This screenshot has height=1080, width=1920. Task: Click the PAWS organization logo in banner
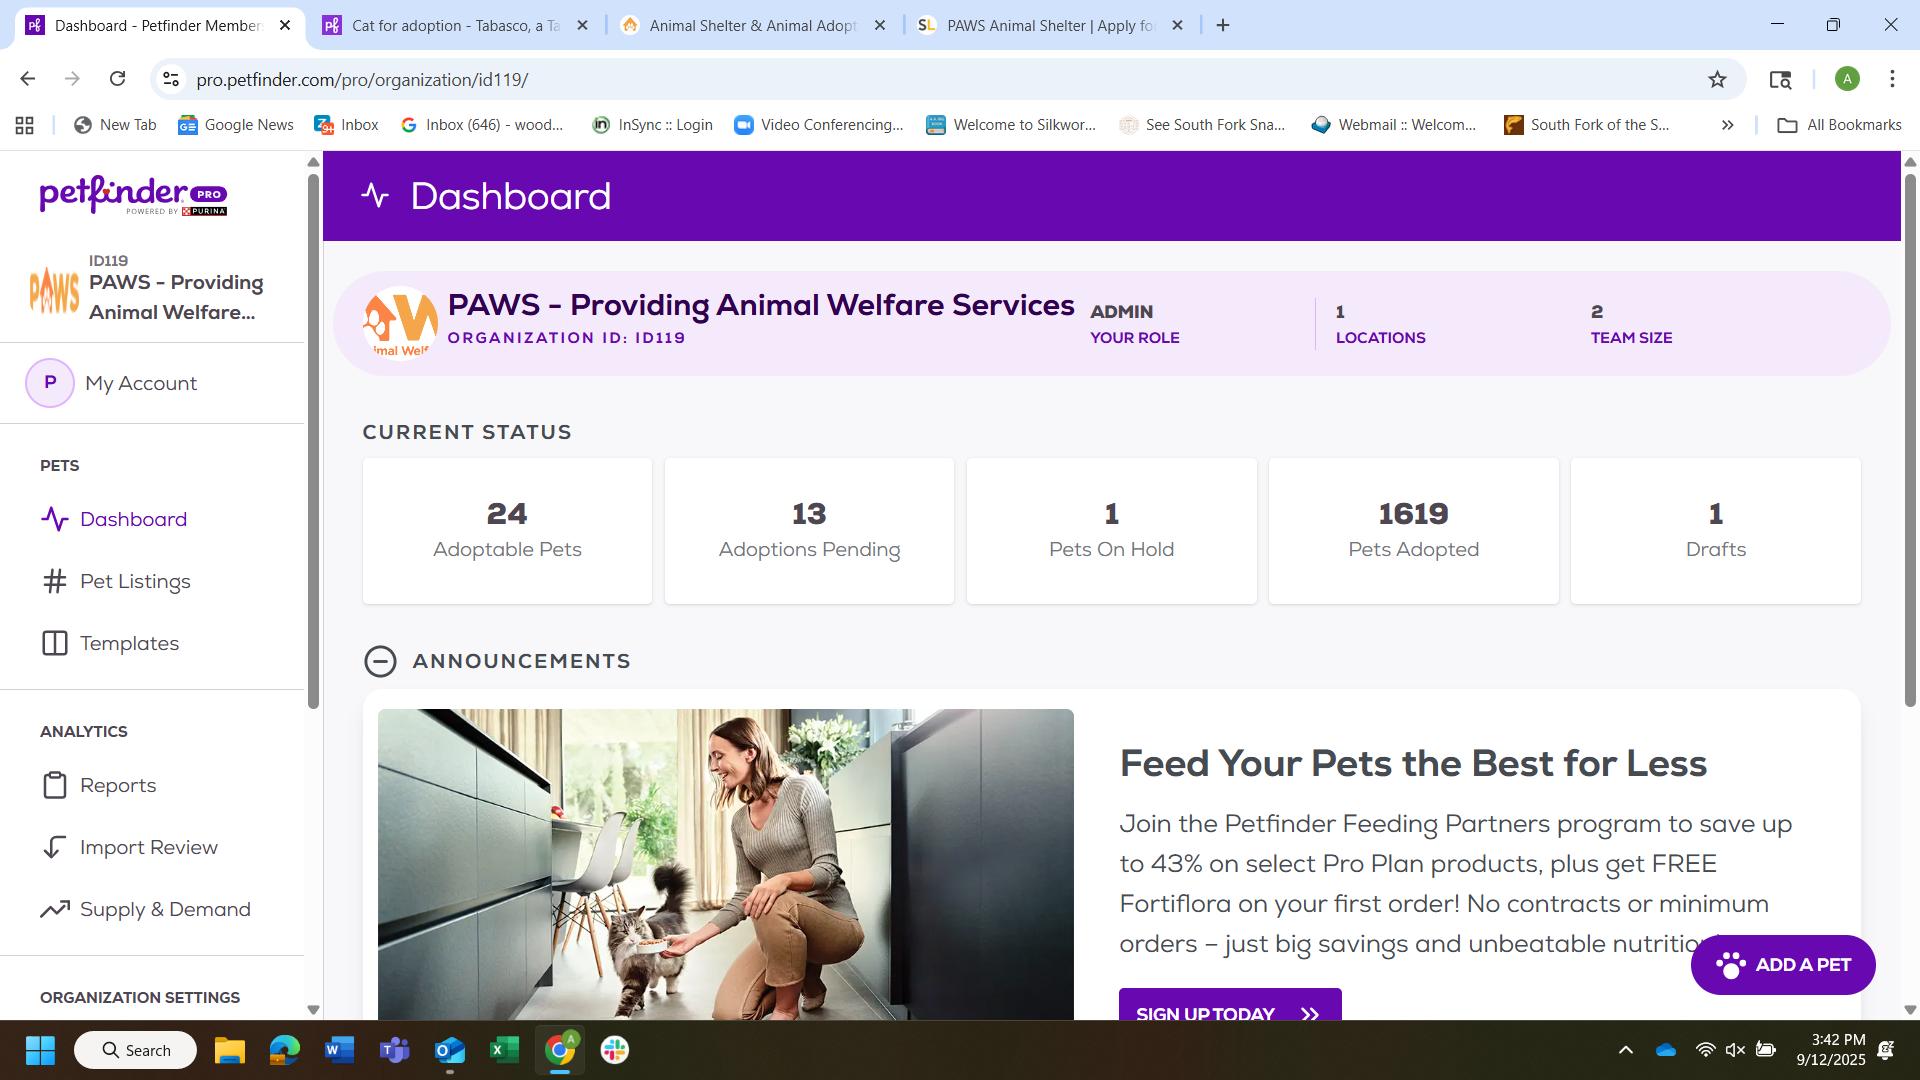(x=400, y=323)
